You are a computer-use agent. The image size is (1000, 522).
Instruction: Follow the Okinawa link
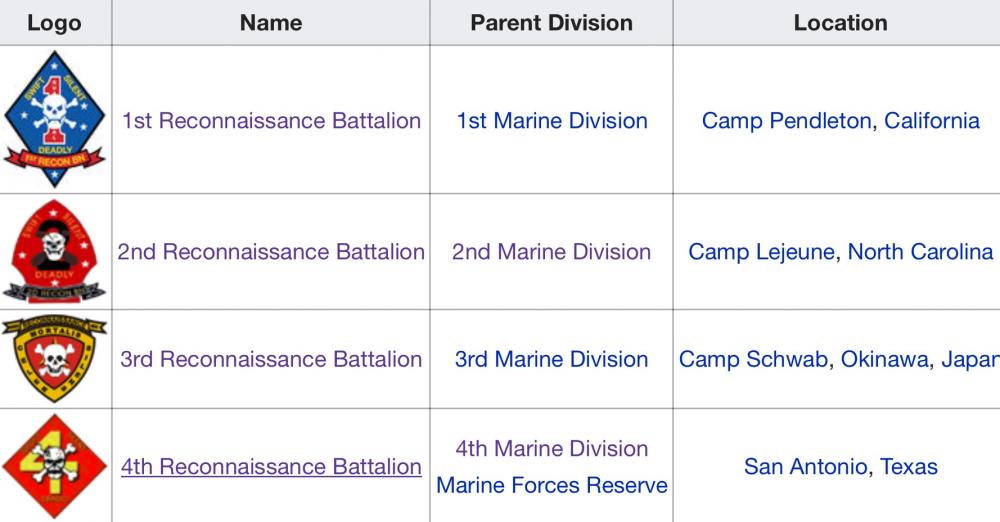point(883,359)
